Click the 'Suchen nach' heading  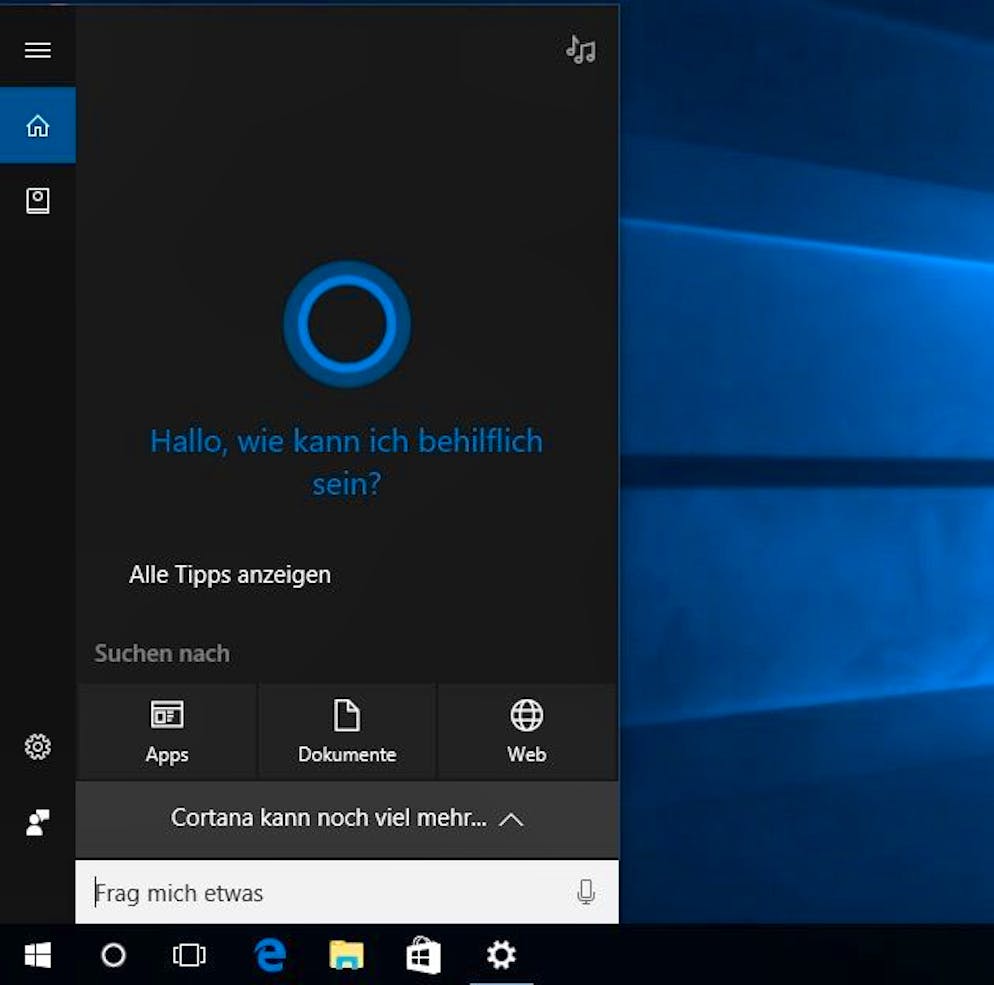[x=162, y=653]
